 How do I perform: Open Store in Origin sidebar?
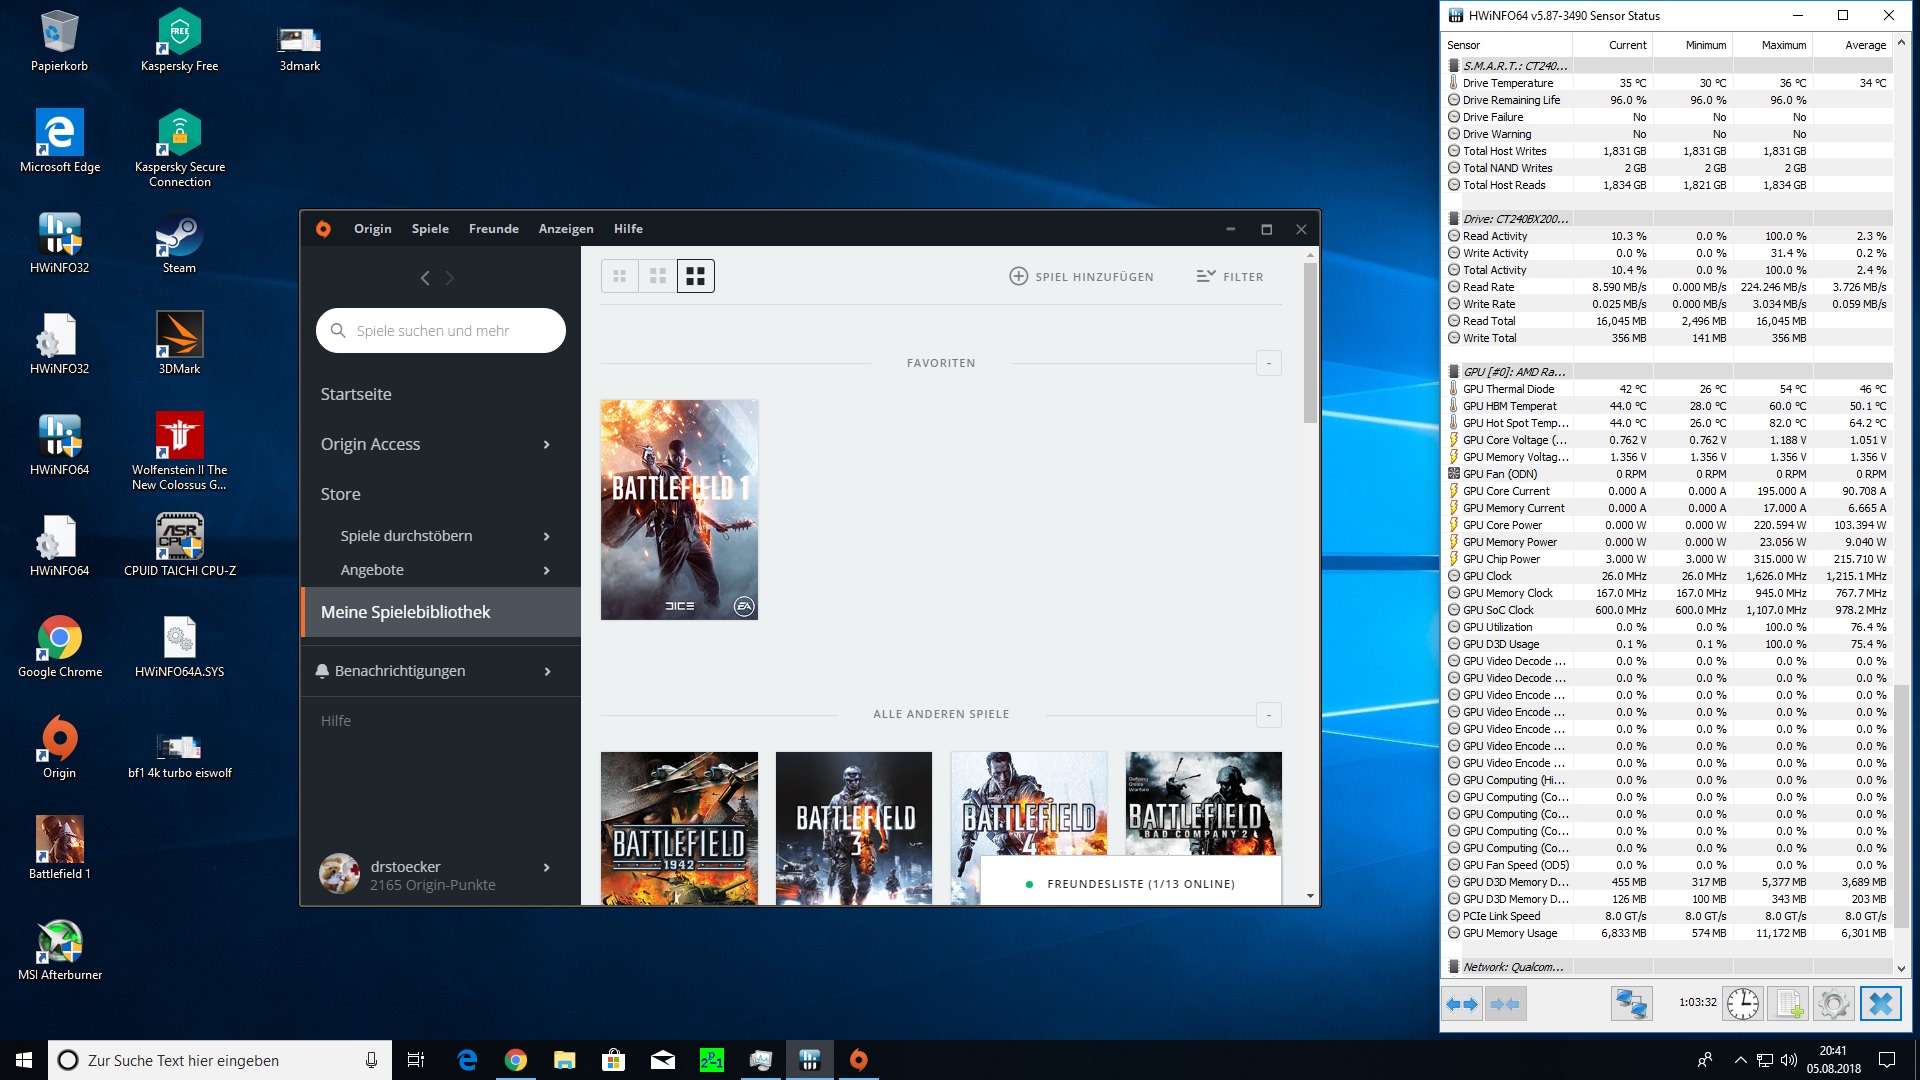[340, 494]
